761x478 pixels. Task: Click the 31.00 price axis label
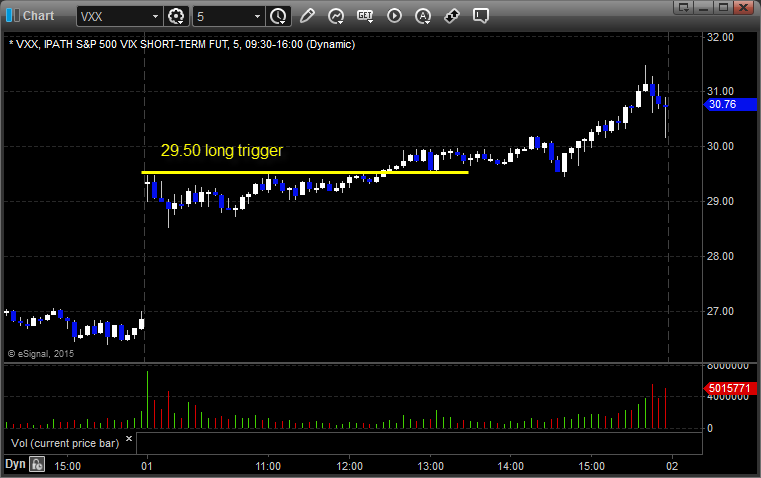[x=720, y=91]
